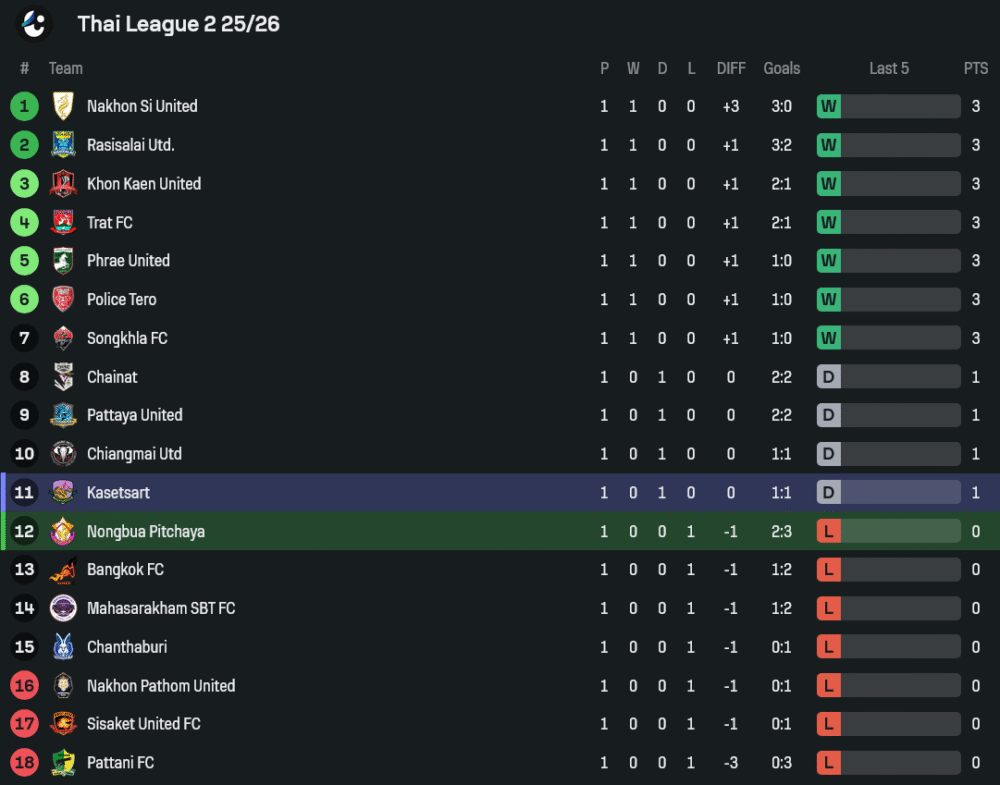Open Kasetsart team page link
The image size is (1000, 785).
click(118, 493)
